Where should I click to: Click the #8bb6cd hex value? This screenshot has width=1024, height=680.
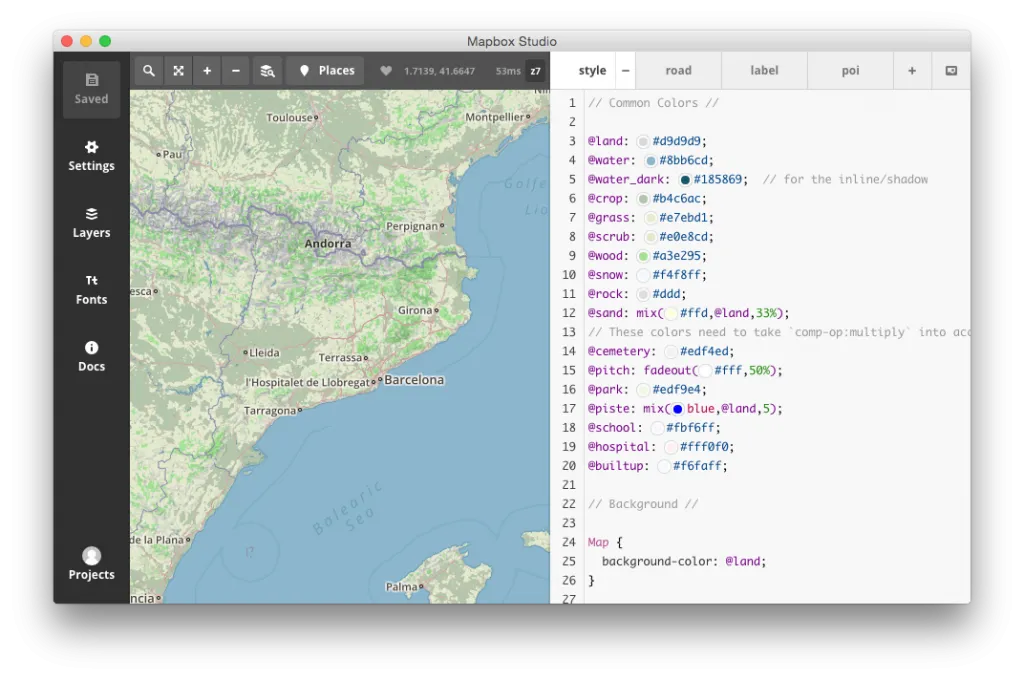(683, 160)
